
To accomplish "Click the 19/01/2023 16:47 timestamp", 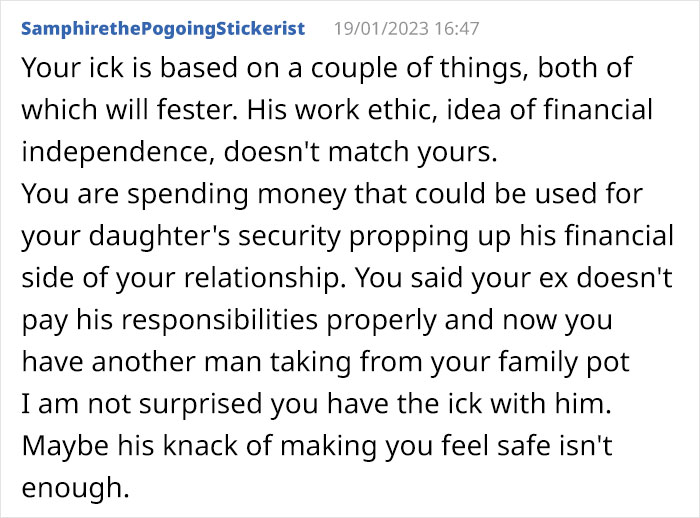I will tap(406, 29).
